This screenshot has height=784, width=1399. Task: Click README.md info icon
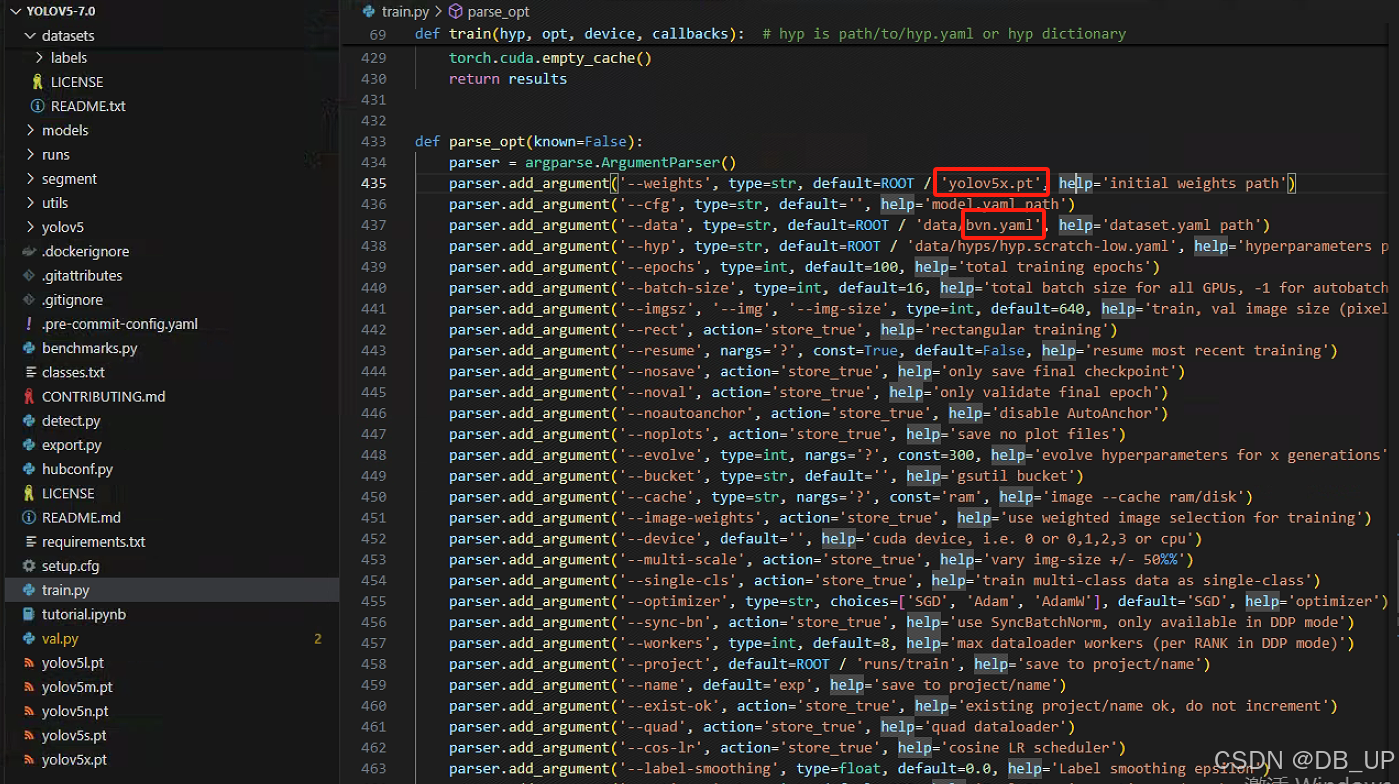(x=29, y=517)
